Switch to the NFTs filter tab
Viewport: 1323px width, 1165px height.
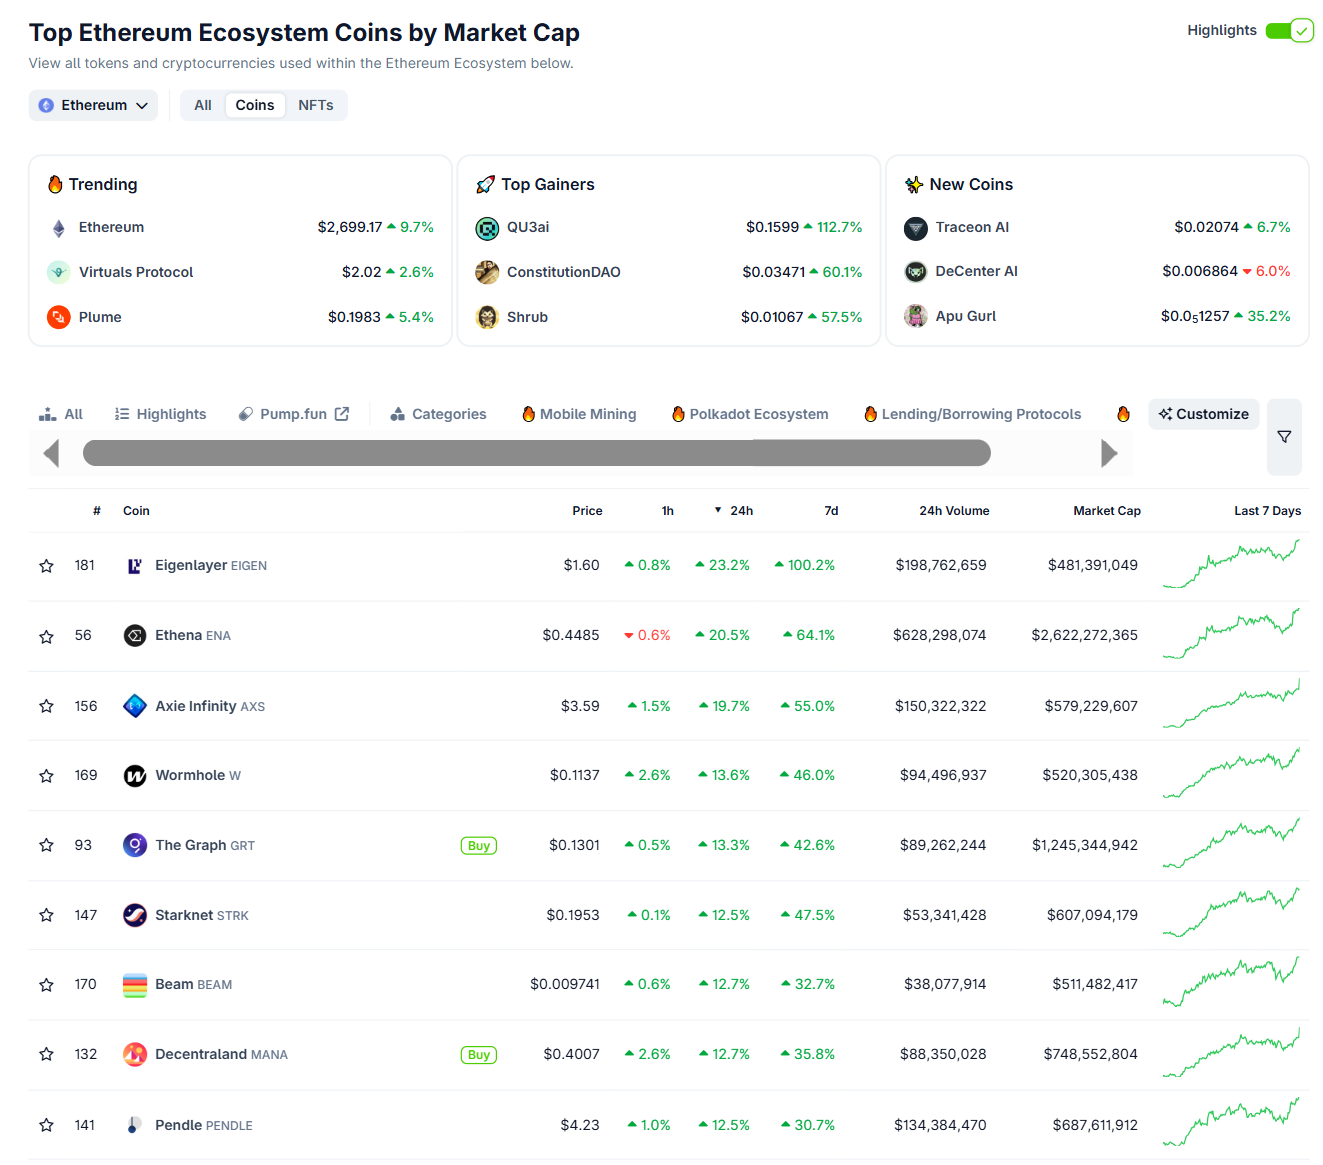pyautogui.click(x=316, y=105)
